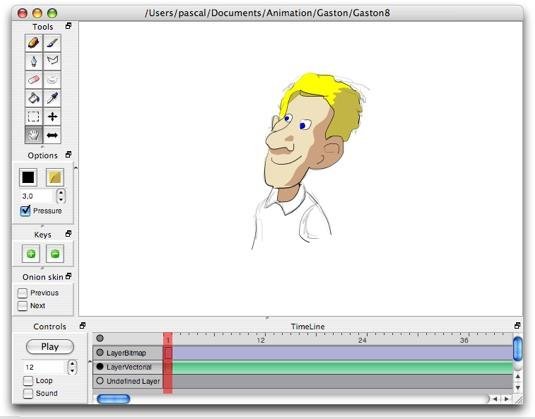Click the frame rate input field

pyautogui.click(x=44, y=367)
